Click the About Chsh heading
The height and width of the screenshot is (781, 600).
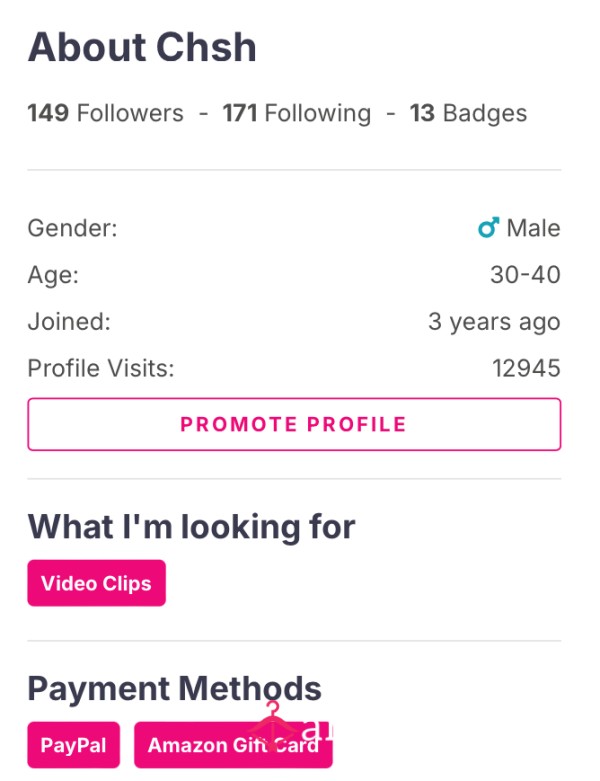(x=142, y=47)
